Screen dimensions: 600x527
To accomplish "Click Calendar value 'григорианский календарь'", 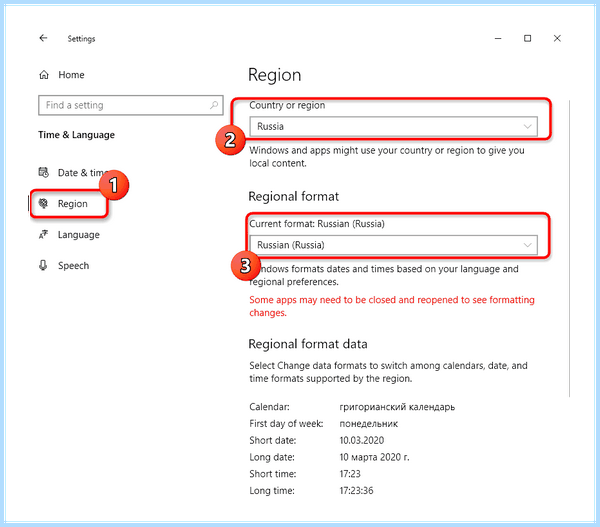I will (397, 407).
